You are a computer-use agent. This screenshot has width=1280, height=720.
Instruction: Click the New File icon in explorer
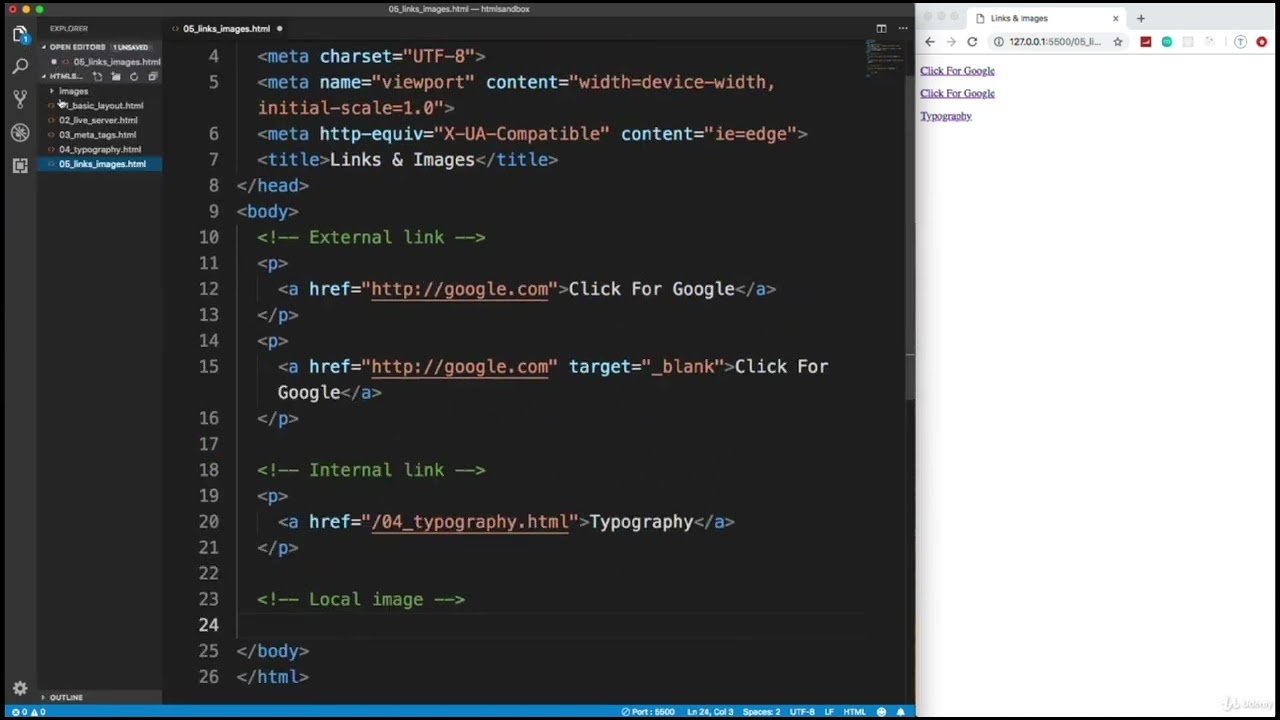97,77
